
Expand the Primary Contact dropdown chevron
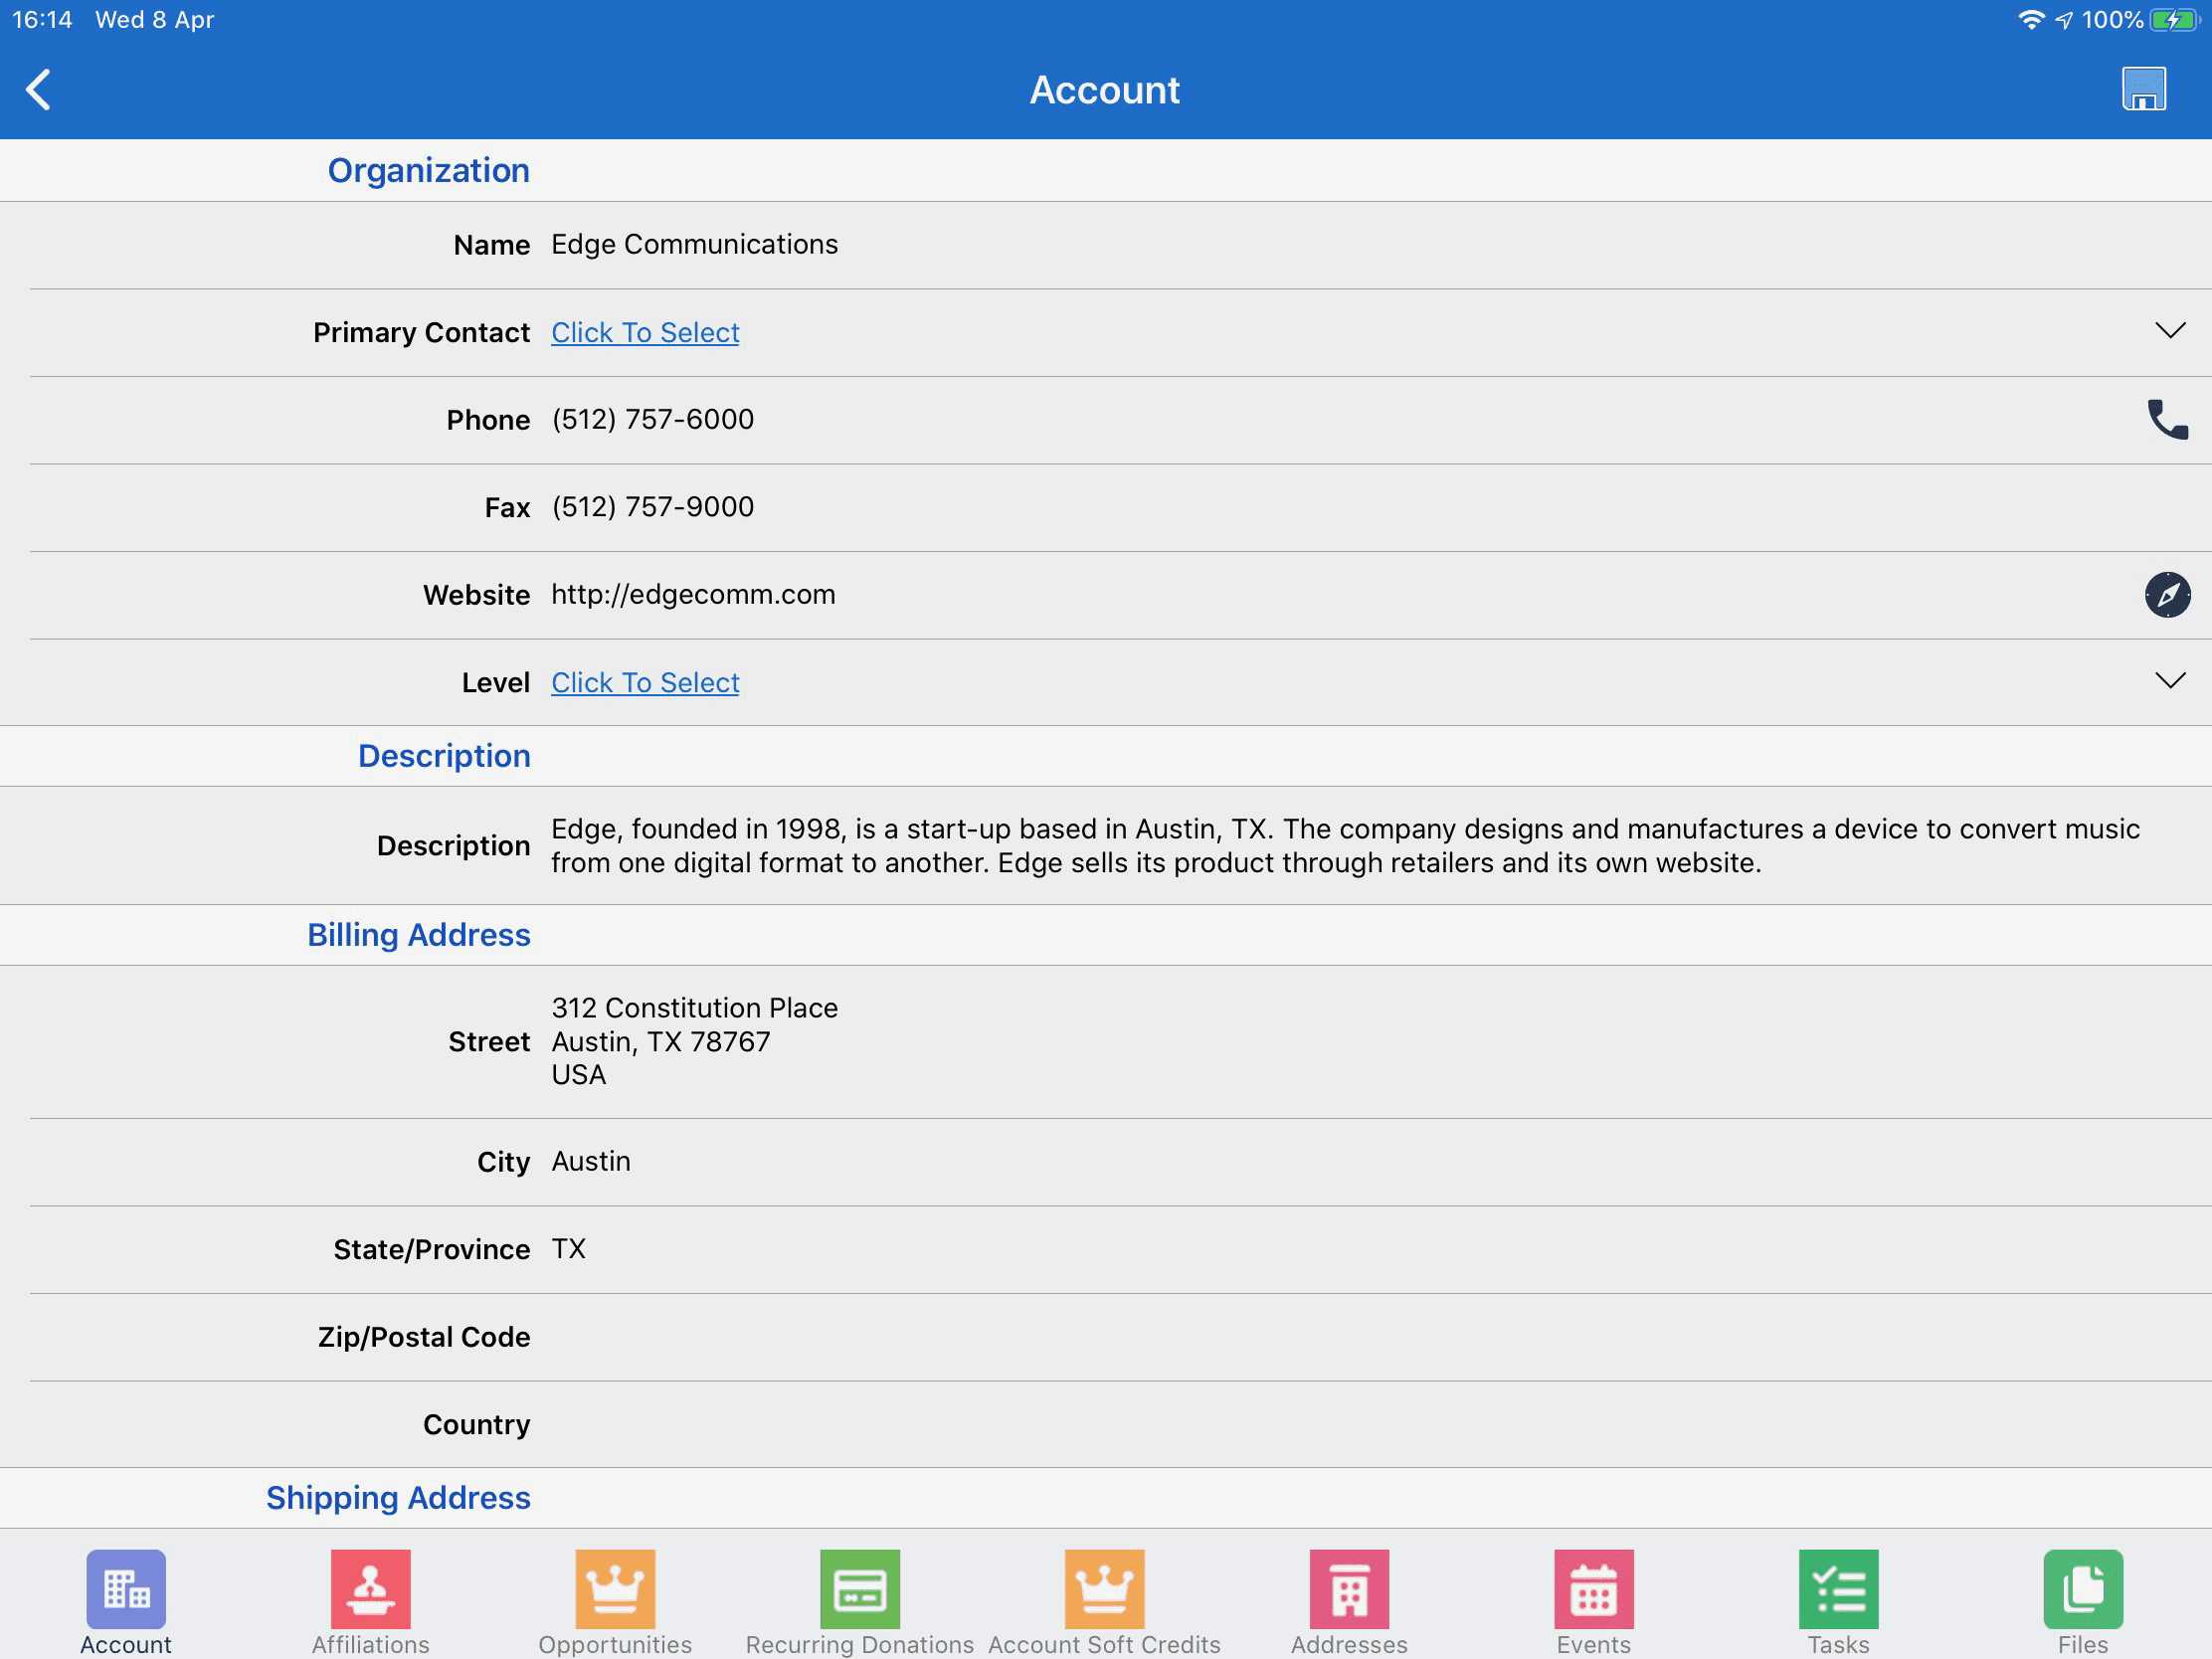(x=2169, y=331)
